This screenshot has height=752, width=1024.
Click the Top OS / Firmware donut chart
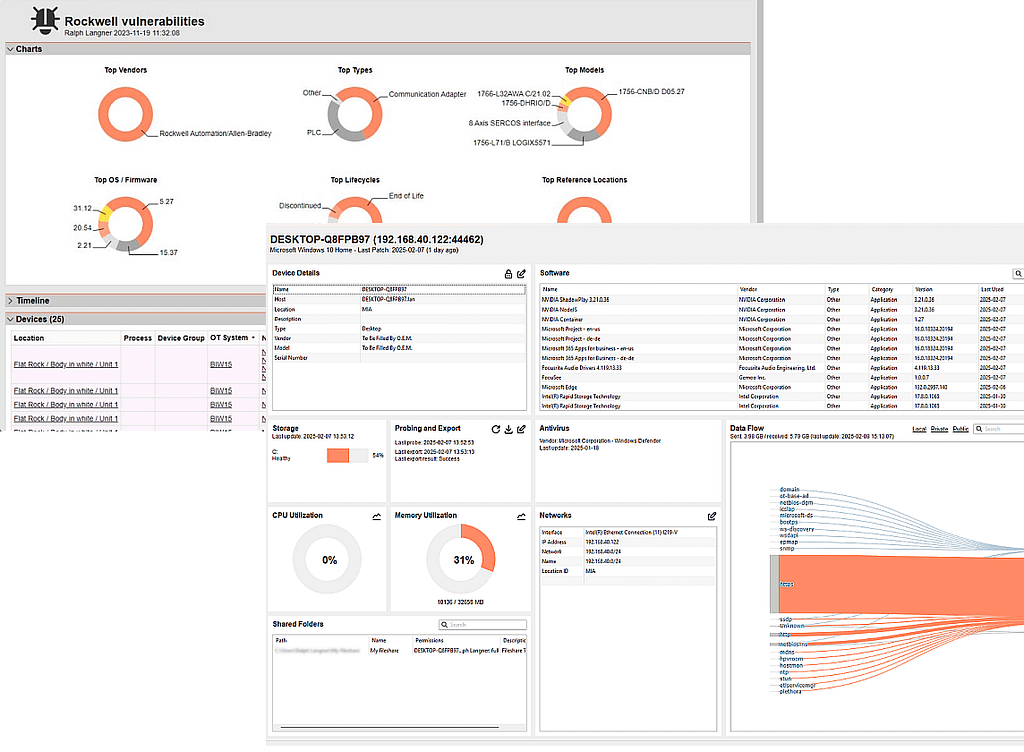pyautogui.click(x=125, y=225)
